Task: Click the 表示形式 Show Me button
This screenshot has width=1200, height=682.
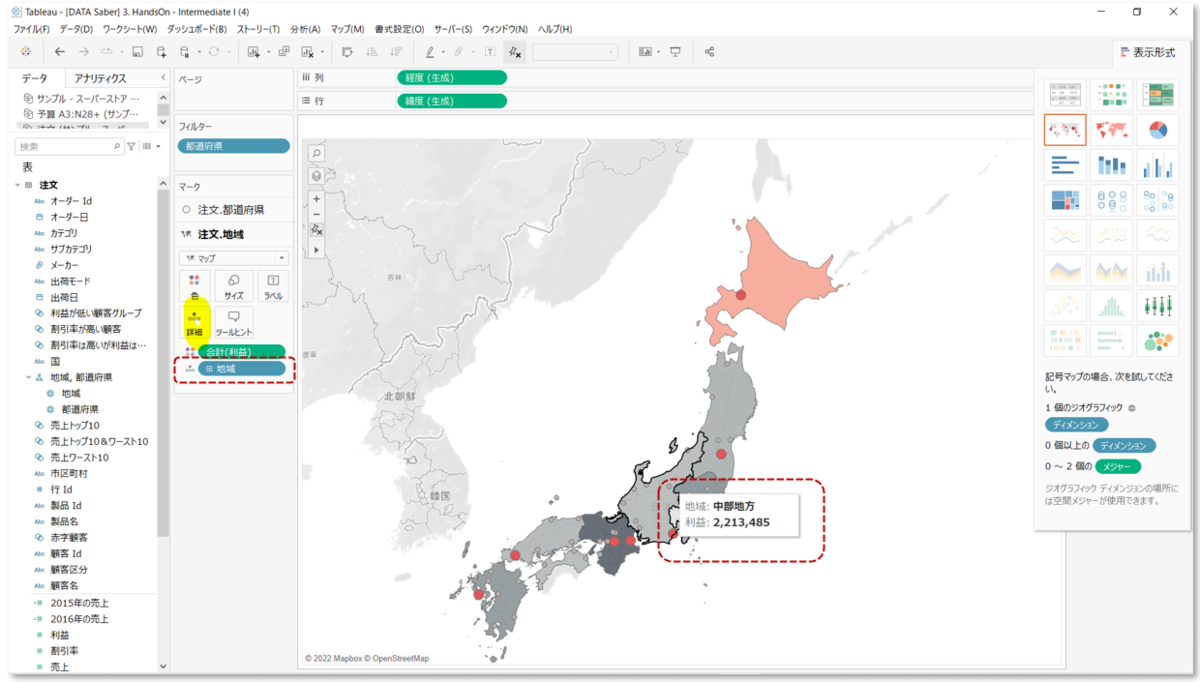Action: click(1146, 52)
